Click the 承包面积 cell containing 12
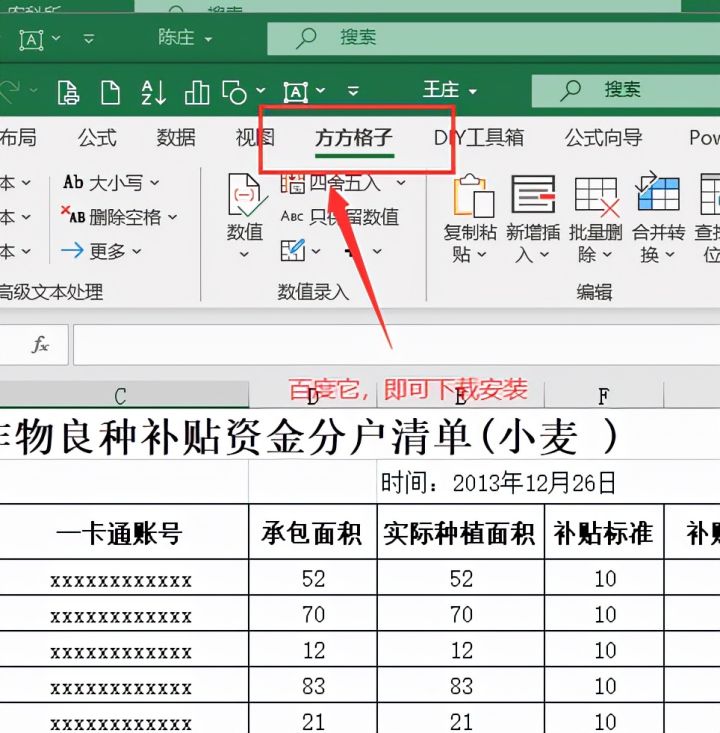The height and width of the screenshot is (733, 720). 313,649
